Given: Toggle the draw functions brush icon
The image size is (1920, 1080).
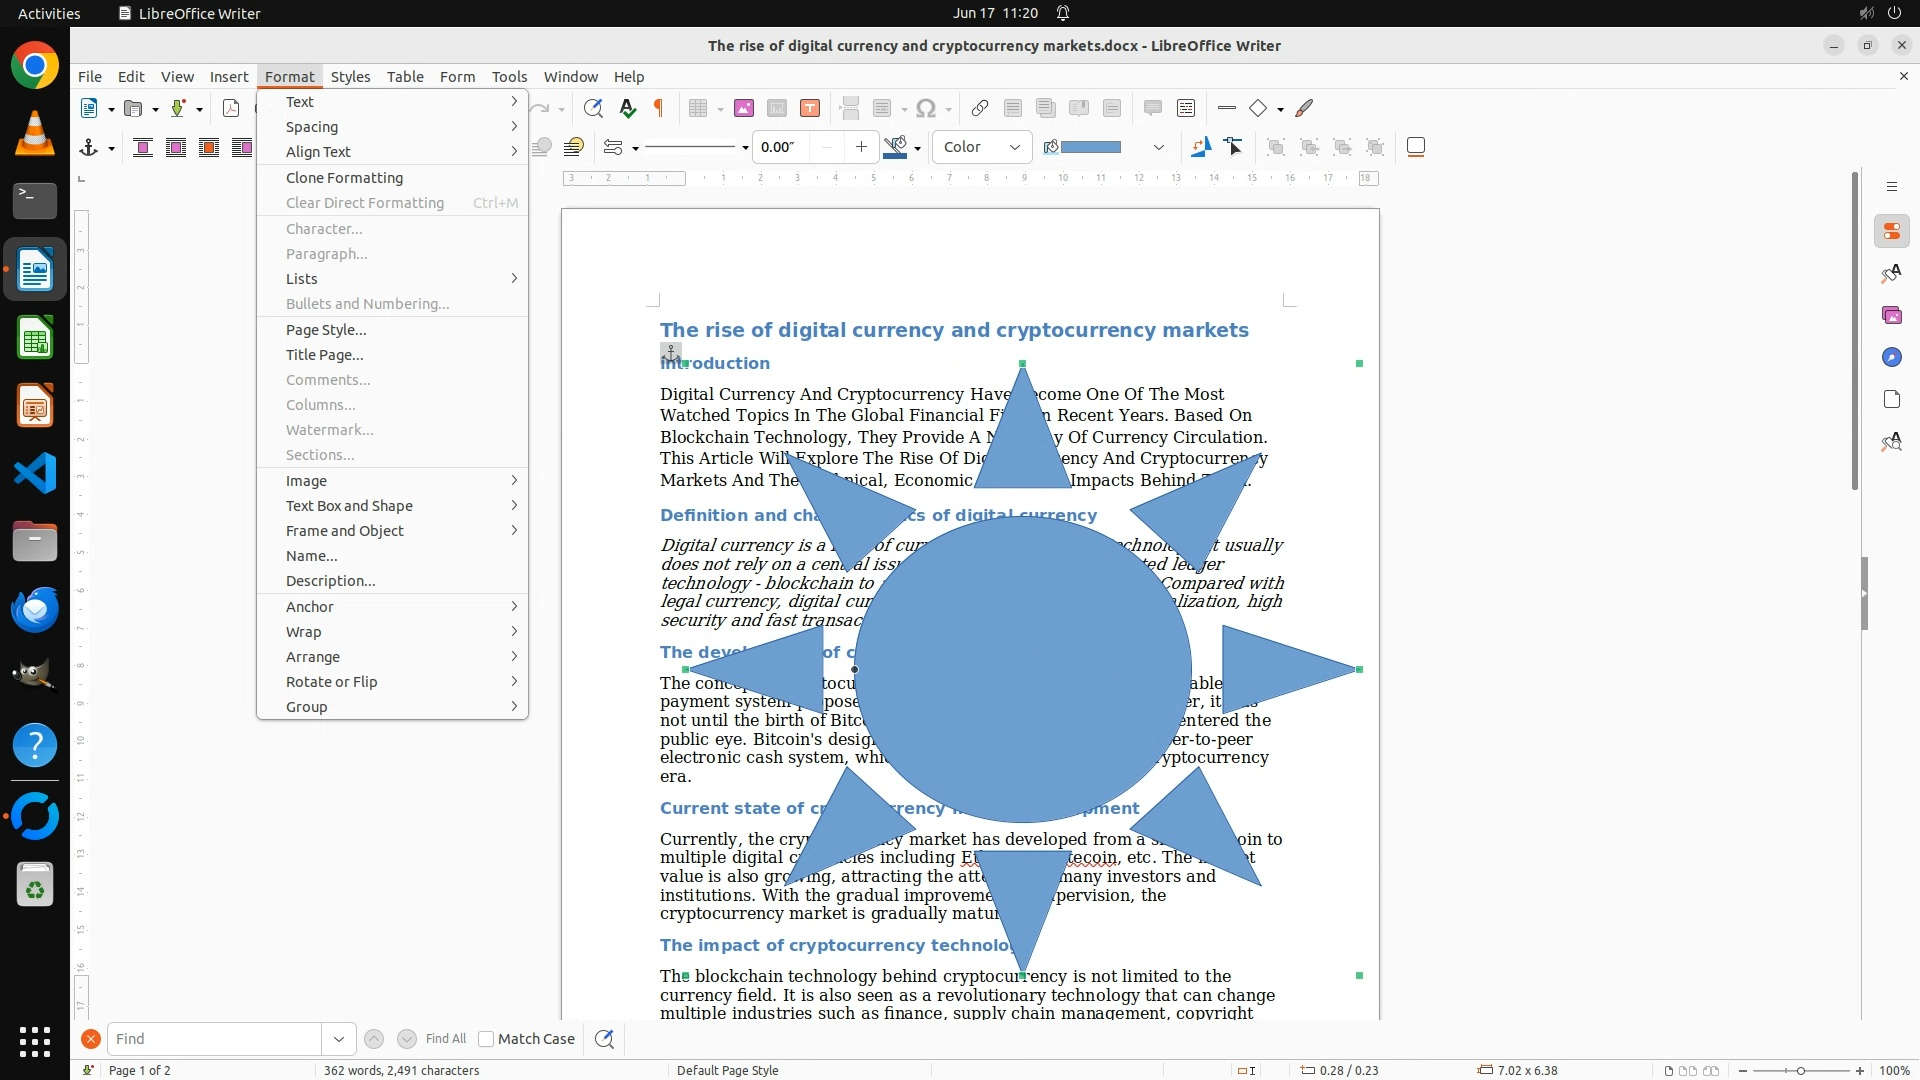Looking at the screenshot, I should (x=1304, y=108).
